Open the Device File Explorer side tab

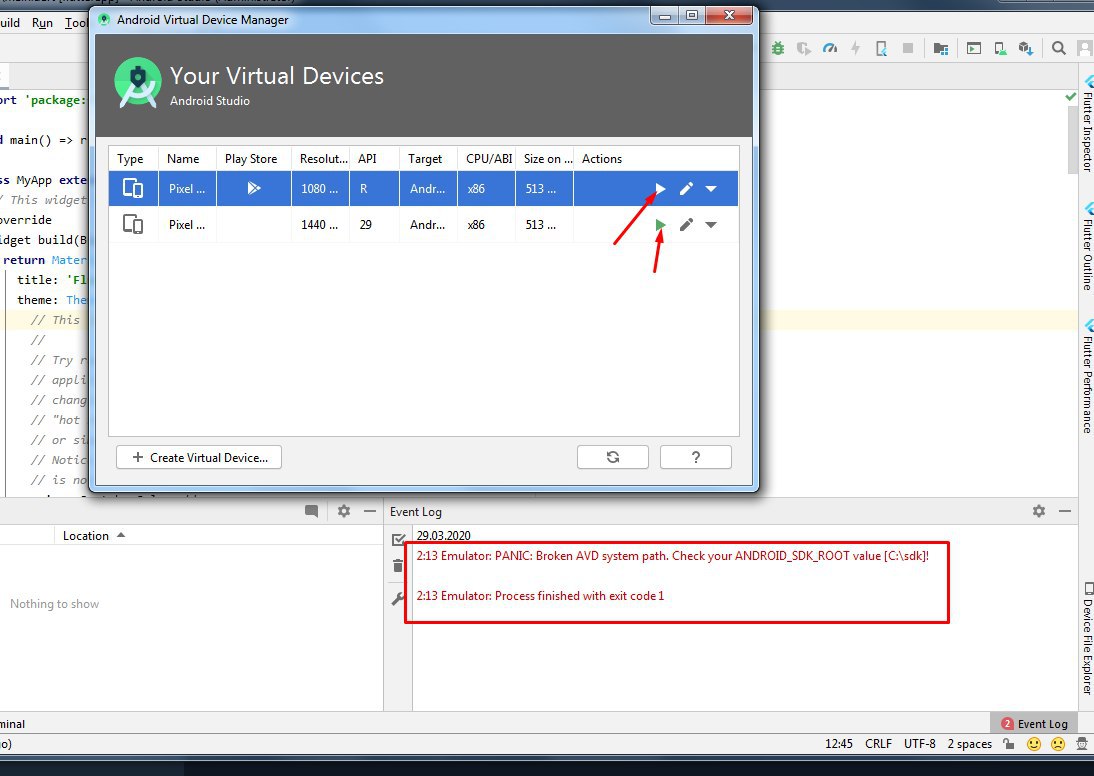coord(1087,639)
